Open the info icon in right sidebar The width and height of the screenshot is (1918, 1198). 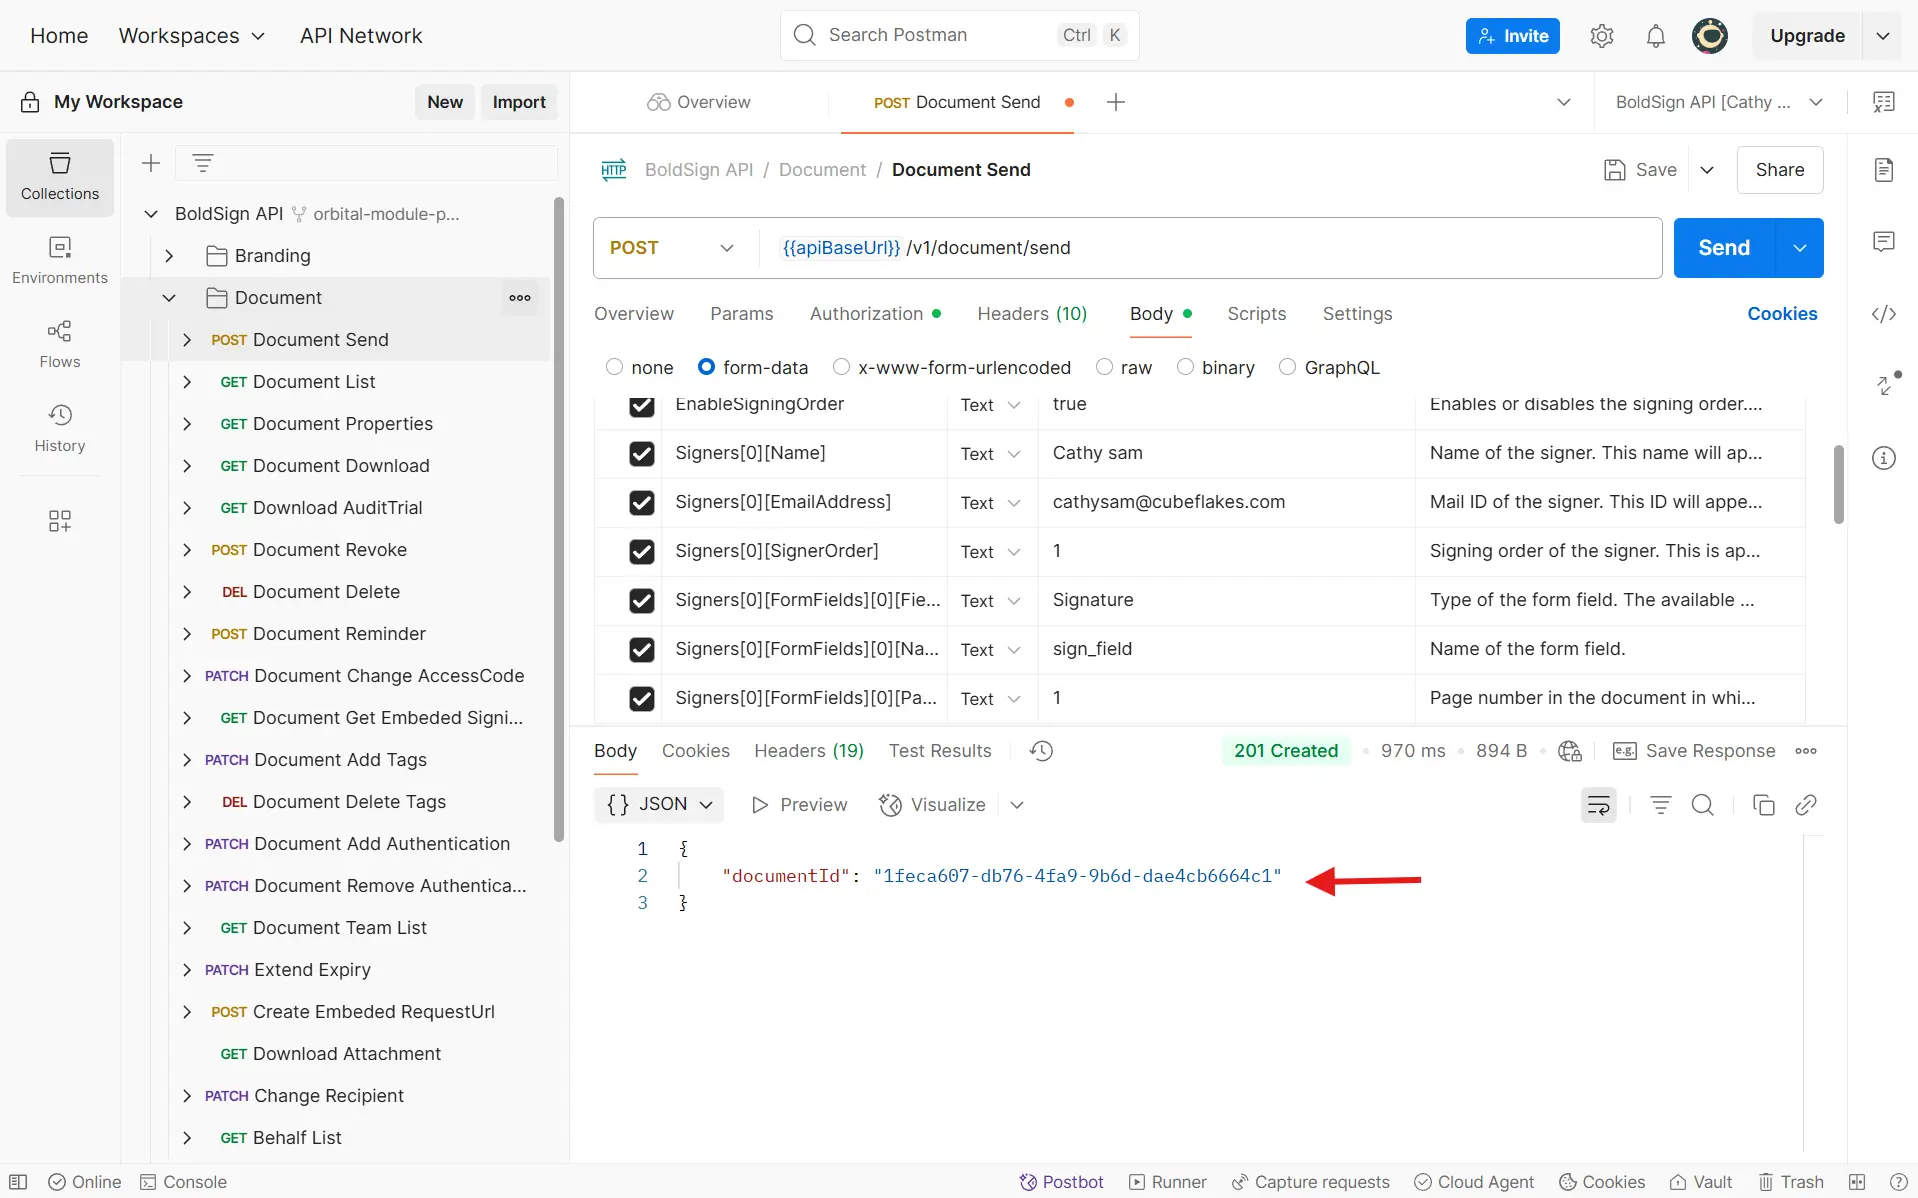pos(1884,458)
